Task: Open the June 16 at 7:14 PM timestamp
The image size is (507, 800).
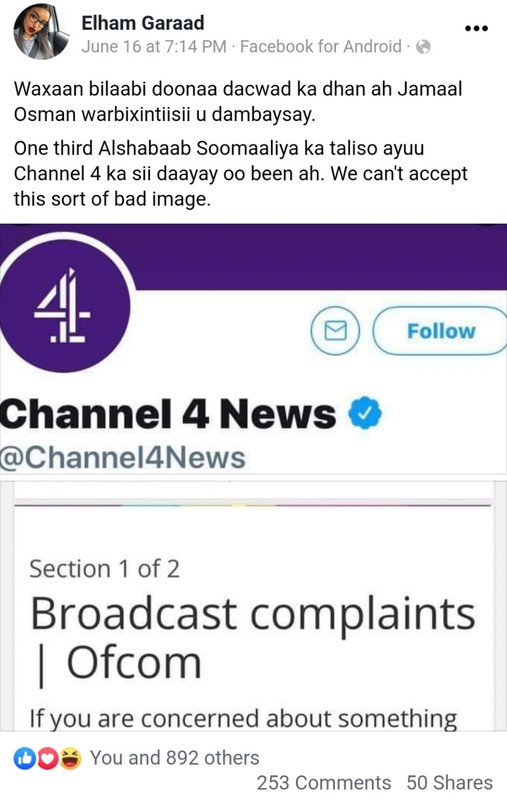Action: pyautogui.click(x=154, y=47)
